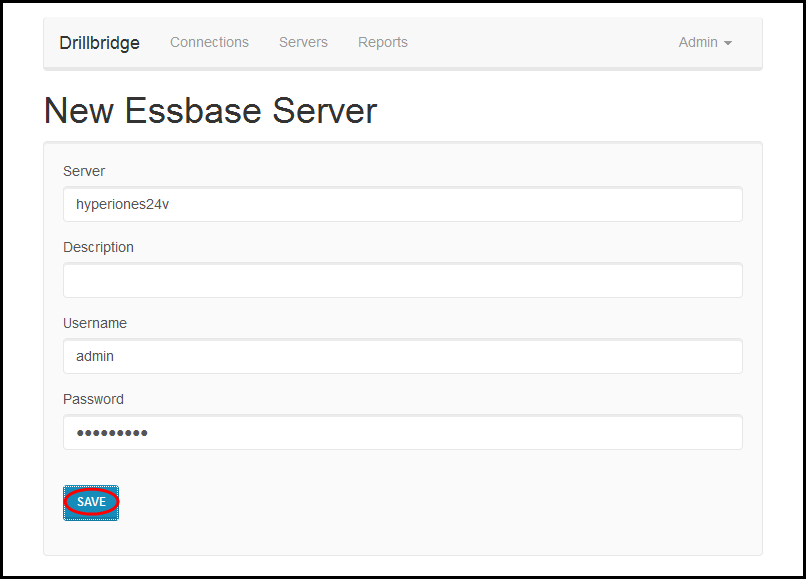
Task: Click the Description field label
Action: [98, 247]
